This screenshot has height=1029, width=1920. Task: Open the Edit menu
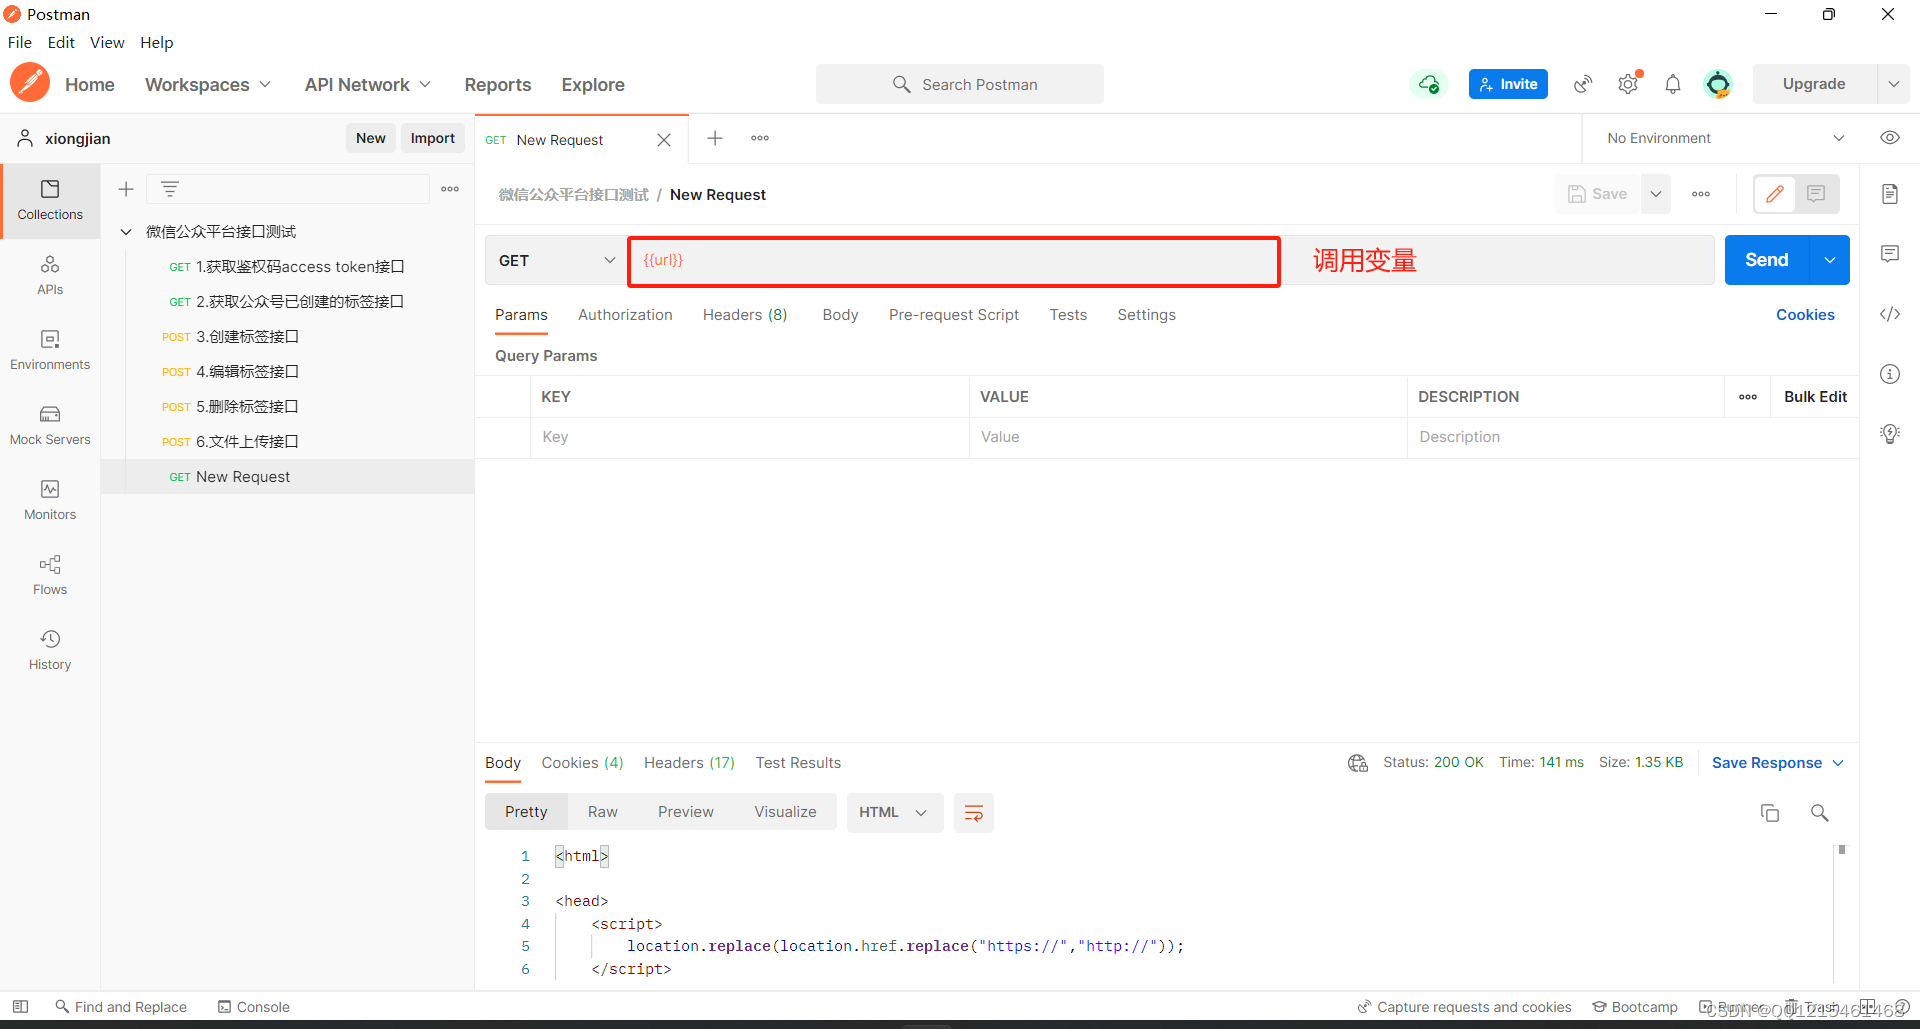[x=61, y=42]
